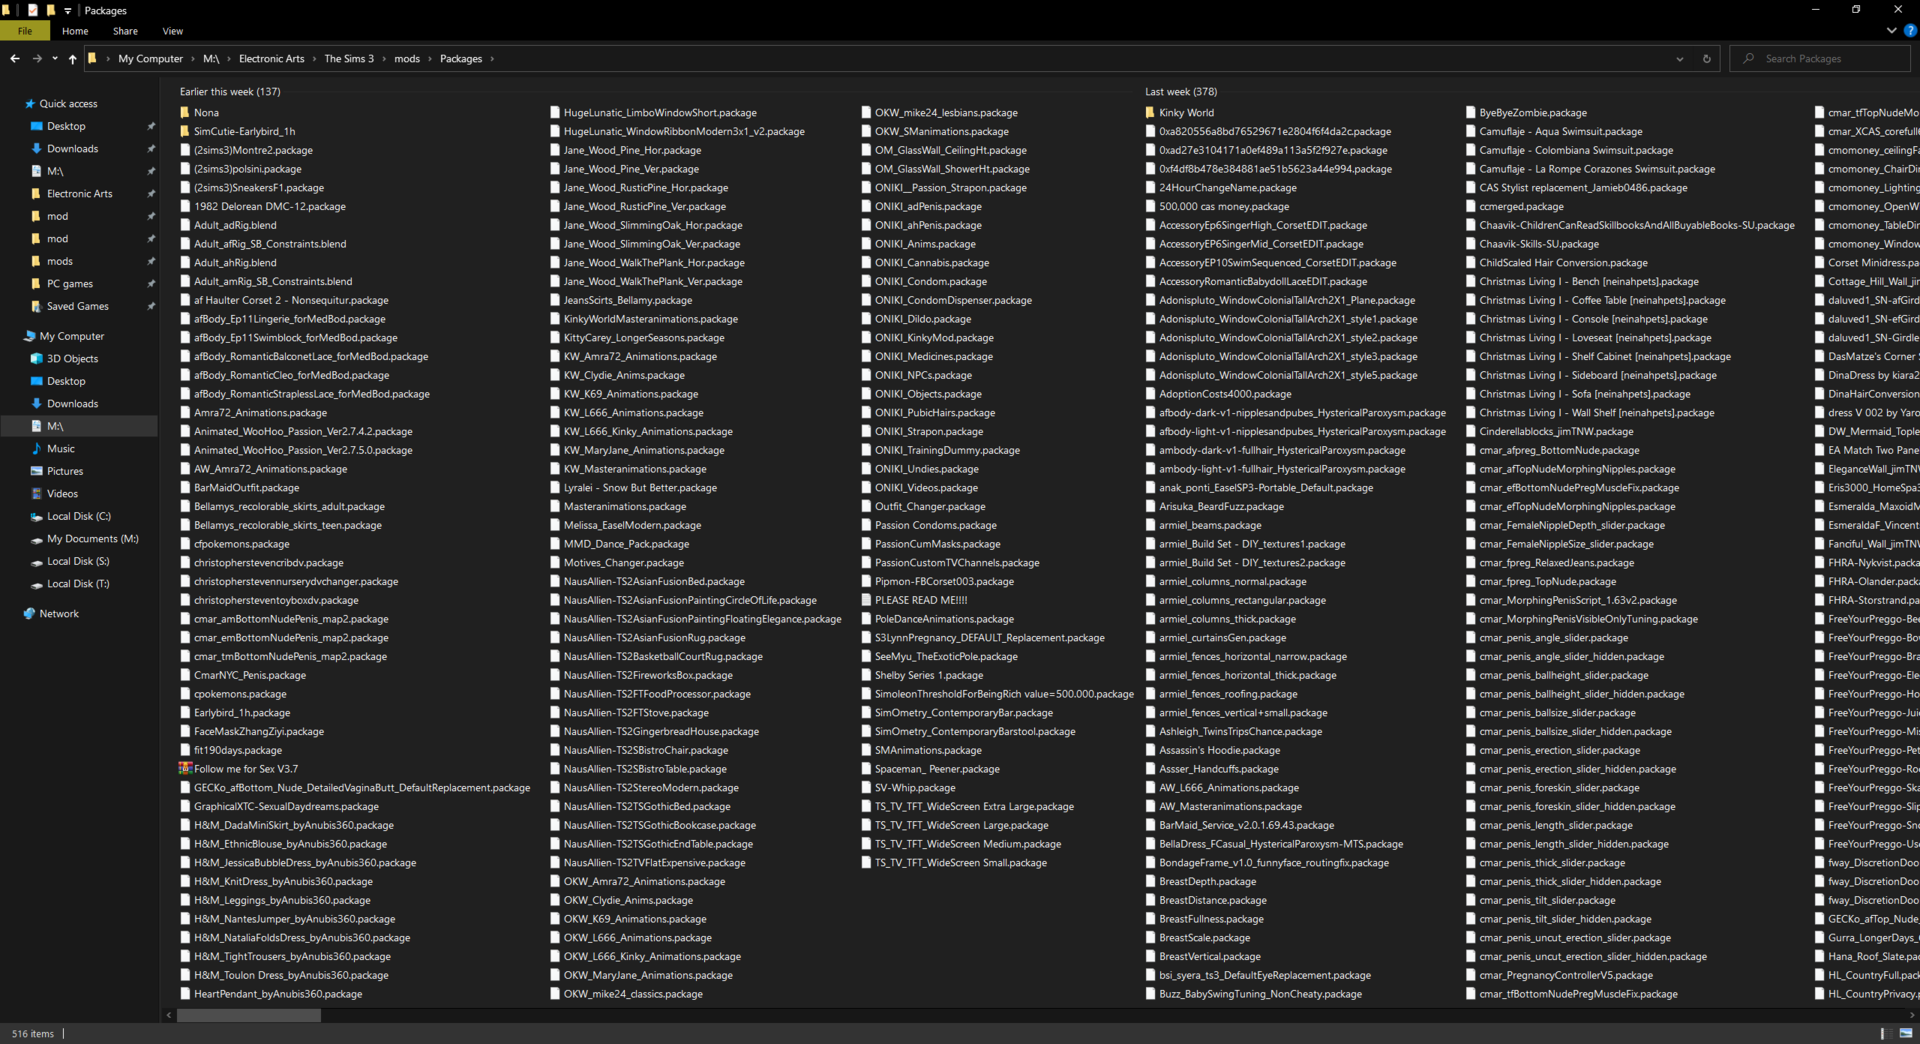Image resolution: width=1920 pixels, height=1044 pixels.
Task: Open the Home ribbon tab
Action: 75,31
